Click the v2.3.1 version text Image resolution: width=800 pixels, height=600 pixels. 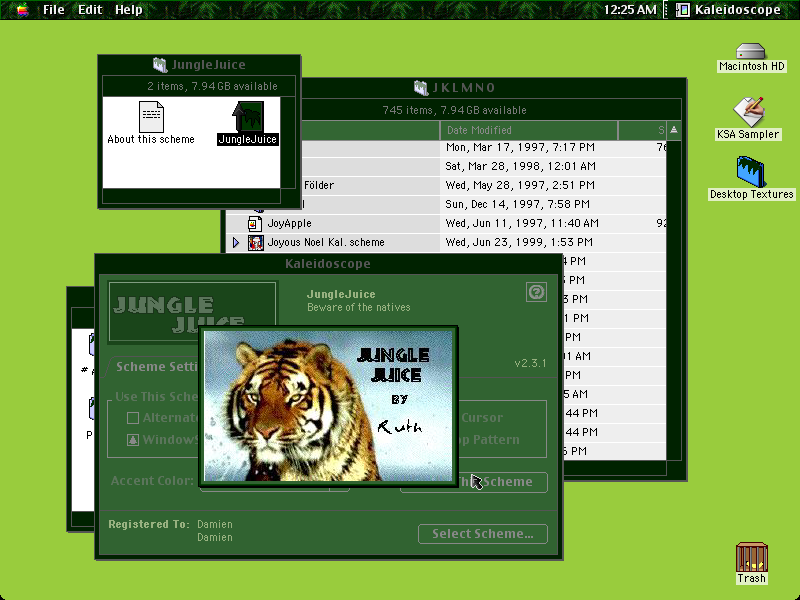(530, 363)
